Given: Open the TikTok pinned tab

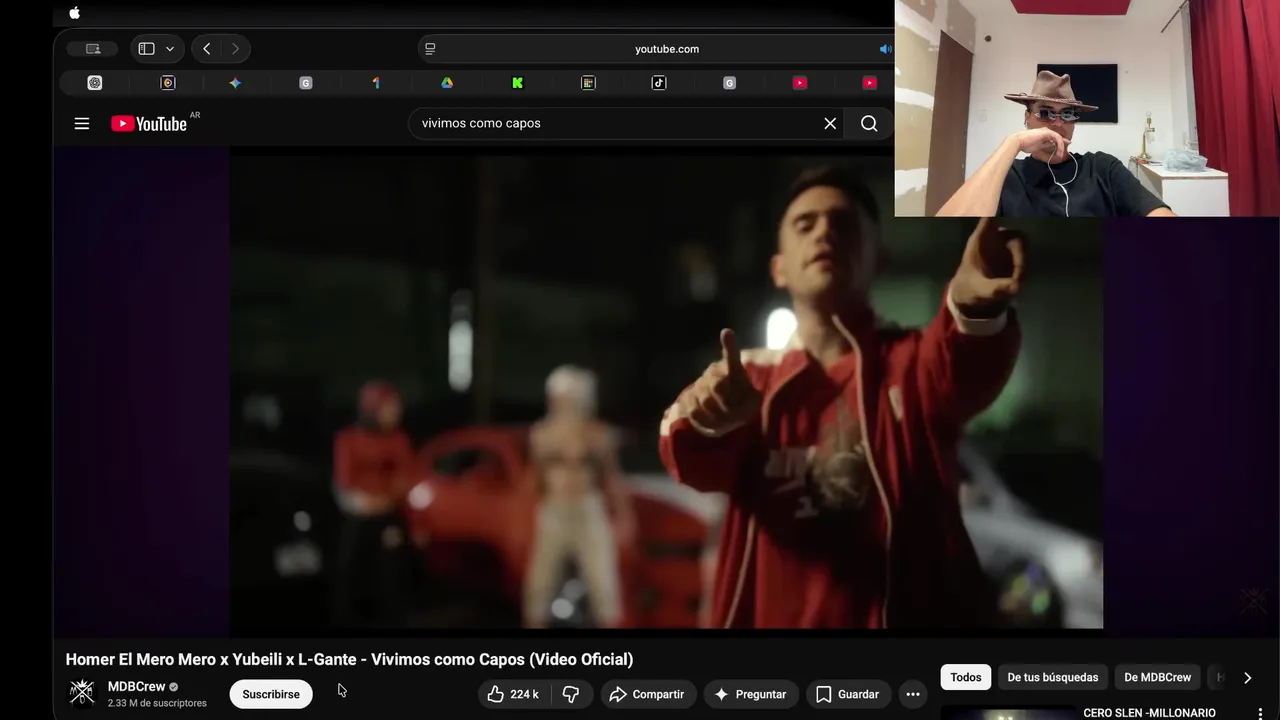Looking at the screenshot, I should tap(659, 83).
